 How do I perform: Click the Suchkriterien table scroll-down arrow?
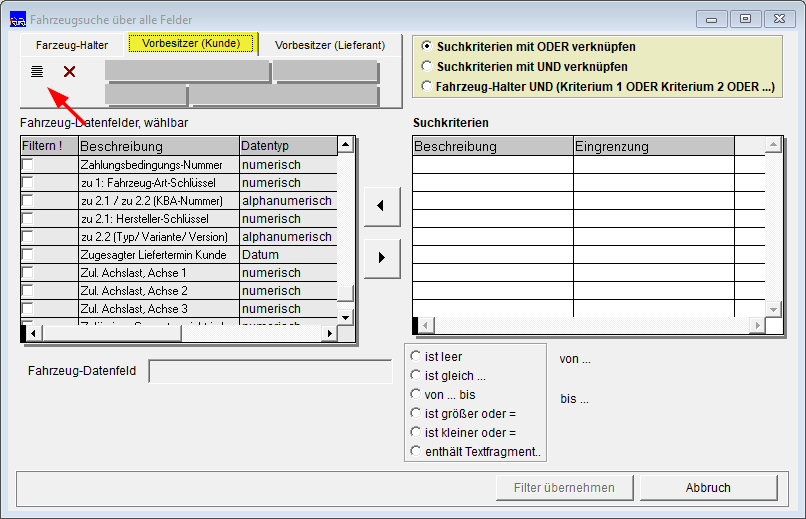tap(773, 309)
